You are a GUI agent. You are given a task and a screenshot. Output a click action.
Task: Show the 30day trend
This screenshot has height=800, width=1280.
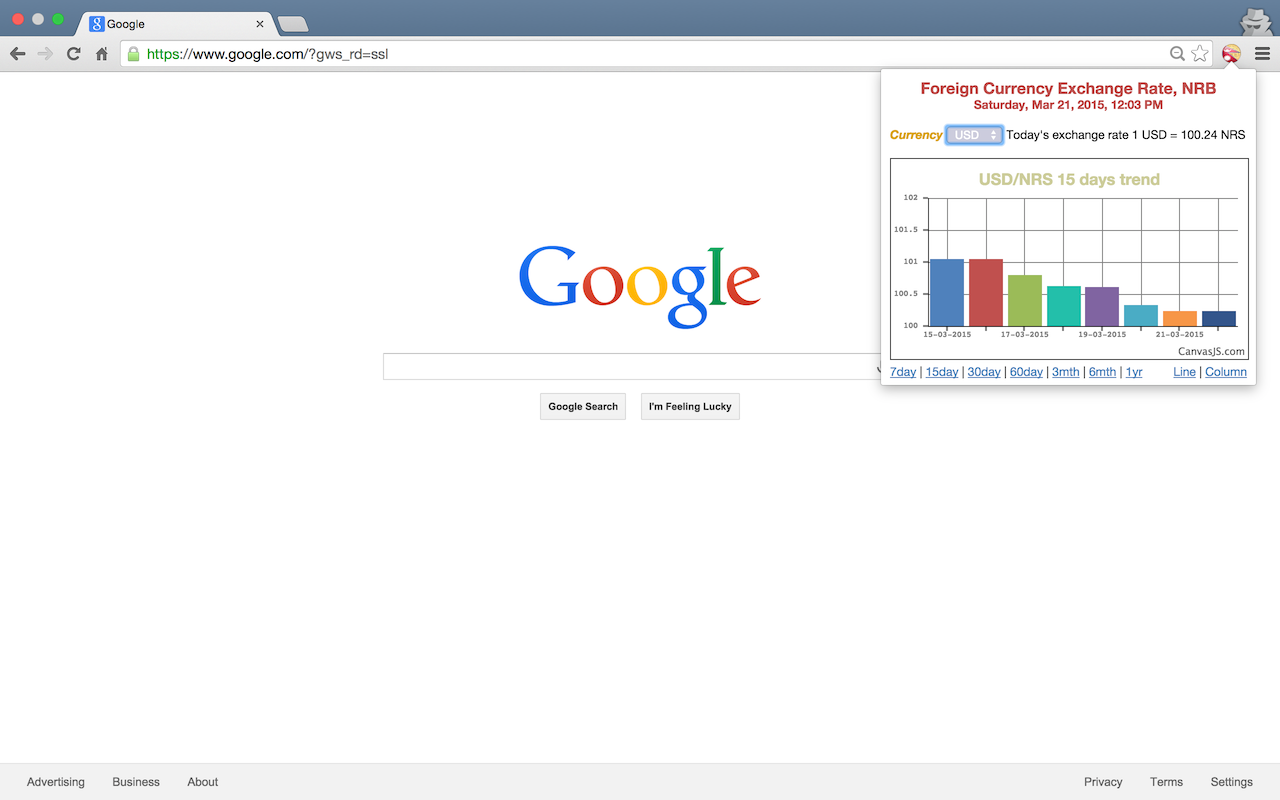click(984, 372)
